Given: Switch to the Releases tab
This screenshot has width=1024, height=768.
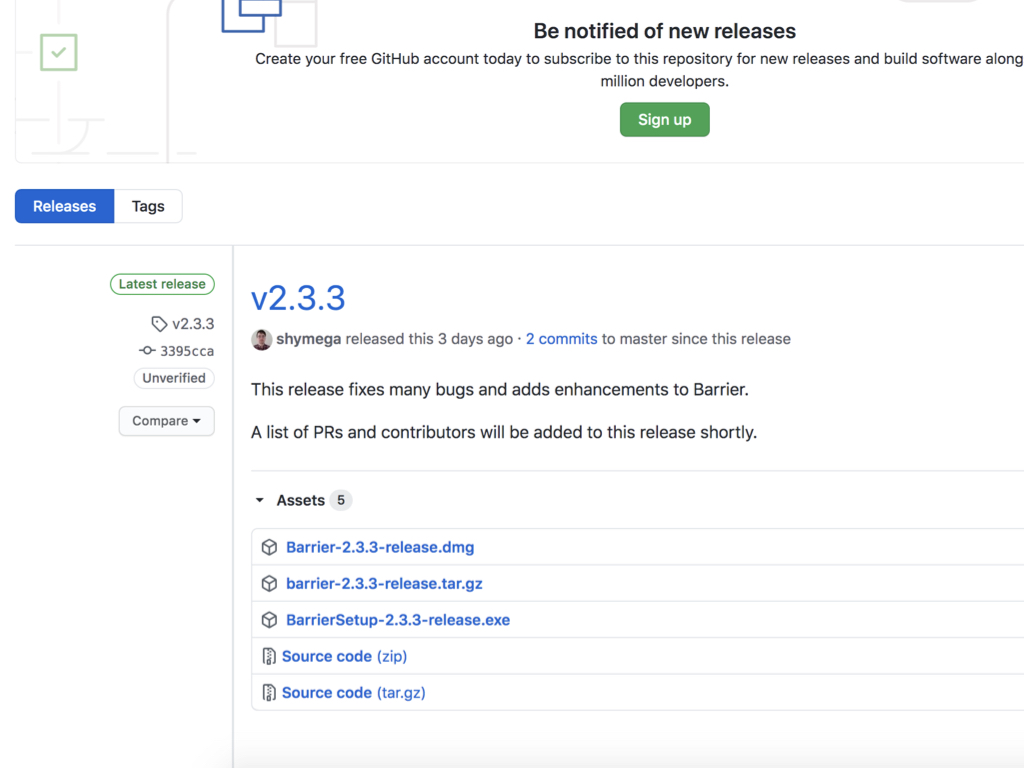Looking at the screenshot, I should pyautogui.click(x=65, y=206).
